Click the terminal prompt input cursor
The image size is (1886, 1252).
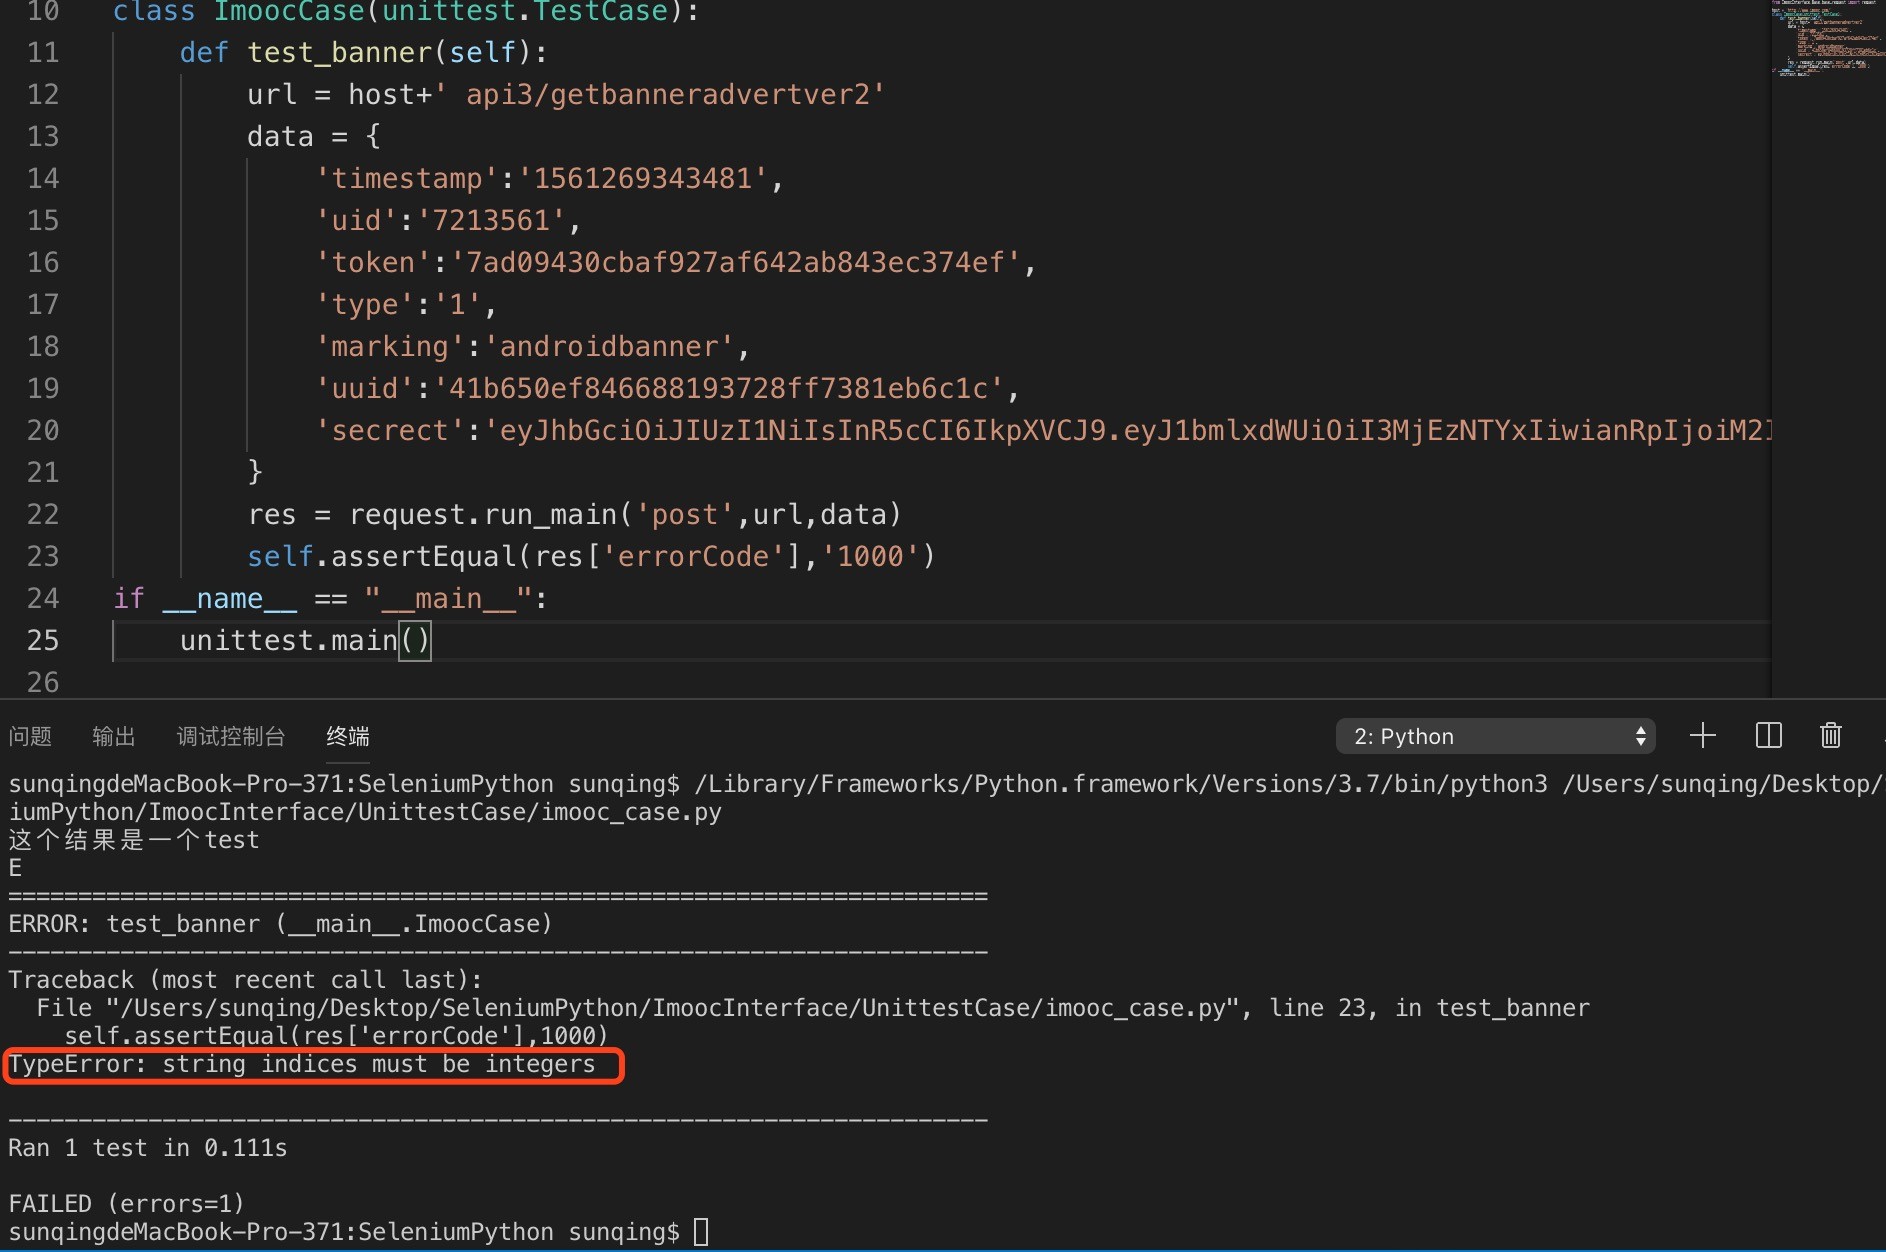(701, 1232)
